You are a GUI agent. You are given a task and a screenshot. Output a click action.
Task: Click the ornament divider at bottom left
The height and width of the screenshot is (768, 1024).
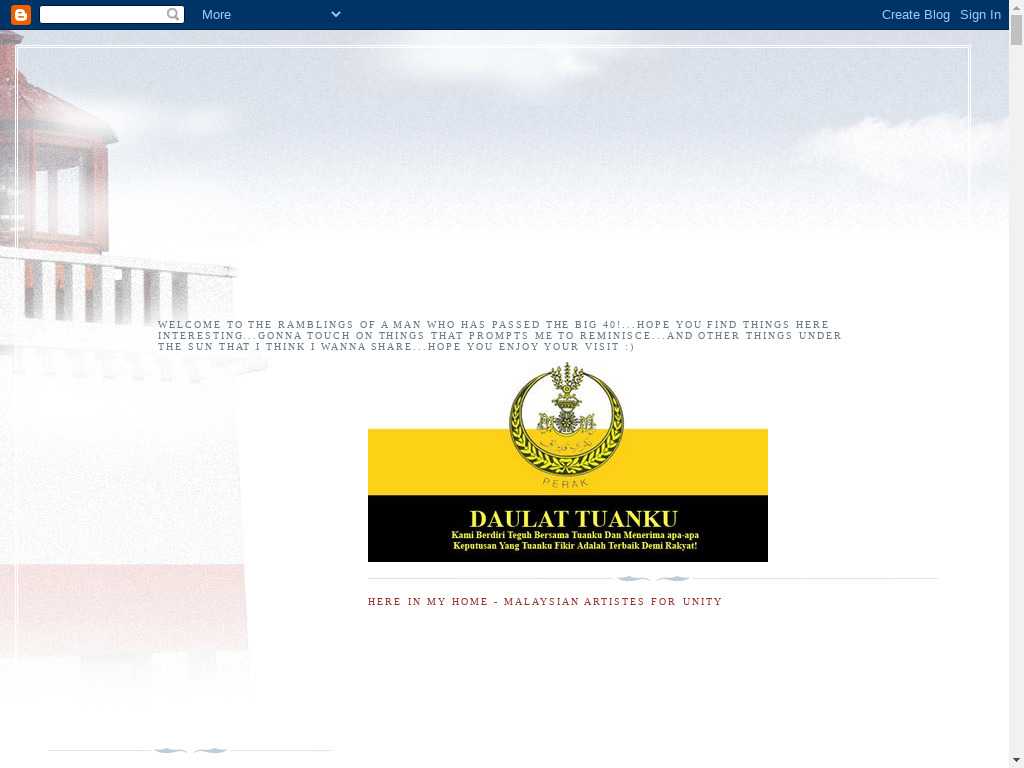(190, 750)
